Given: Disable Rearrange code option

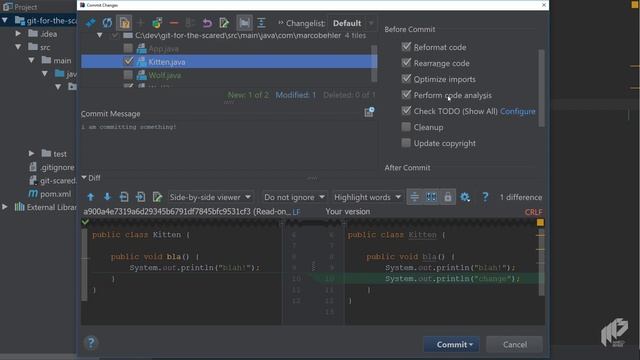Looking at the screenshot, I should [x=406, y=62].
